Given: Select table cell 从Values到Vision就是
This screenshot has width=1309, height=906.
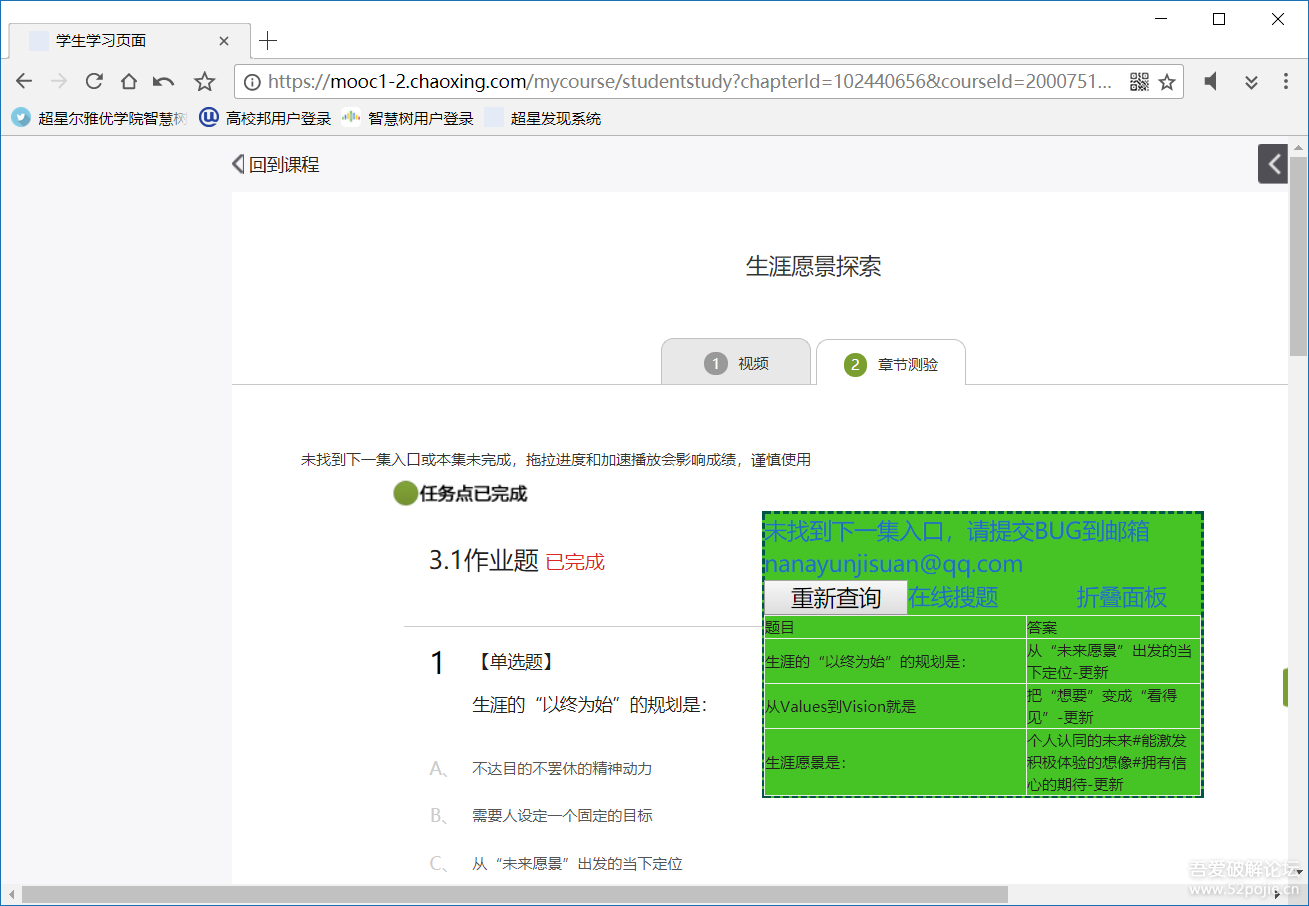Looking at the screenshot, I should click(894, 707).
